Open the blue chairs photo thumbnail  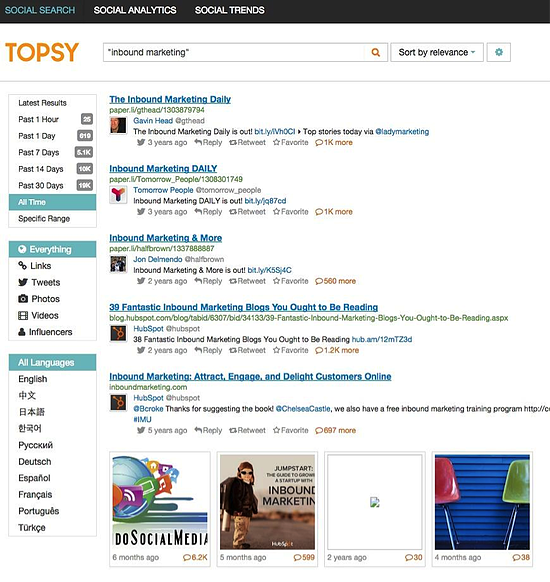482,502
